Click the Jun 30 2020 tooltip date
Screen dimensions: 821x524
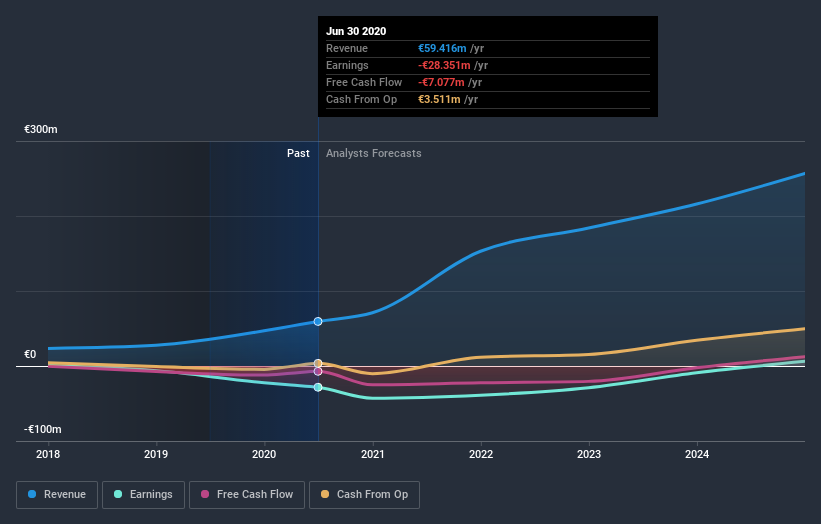click(356, 31)
